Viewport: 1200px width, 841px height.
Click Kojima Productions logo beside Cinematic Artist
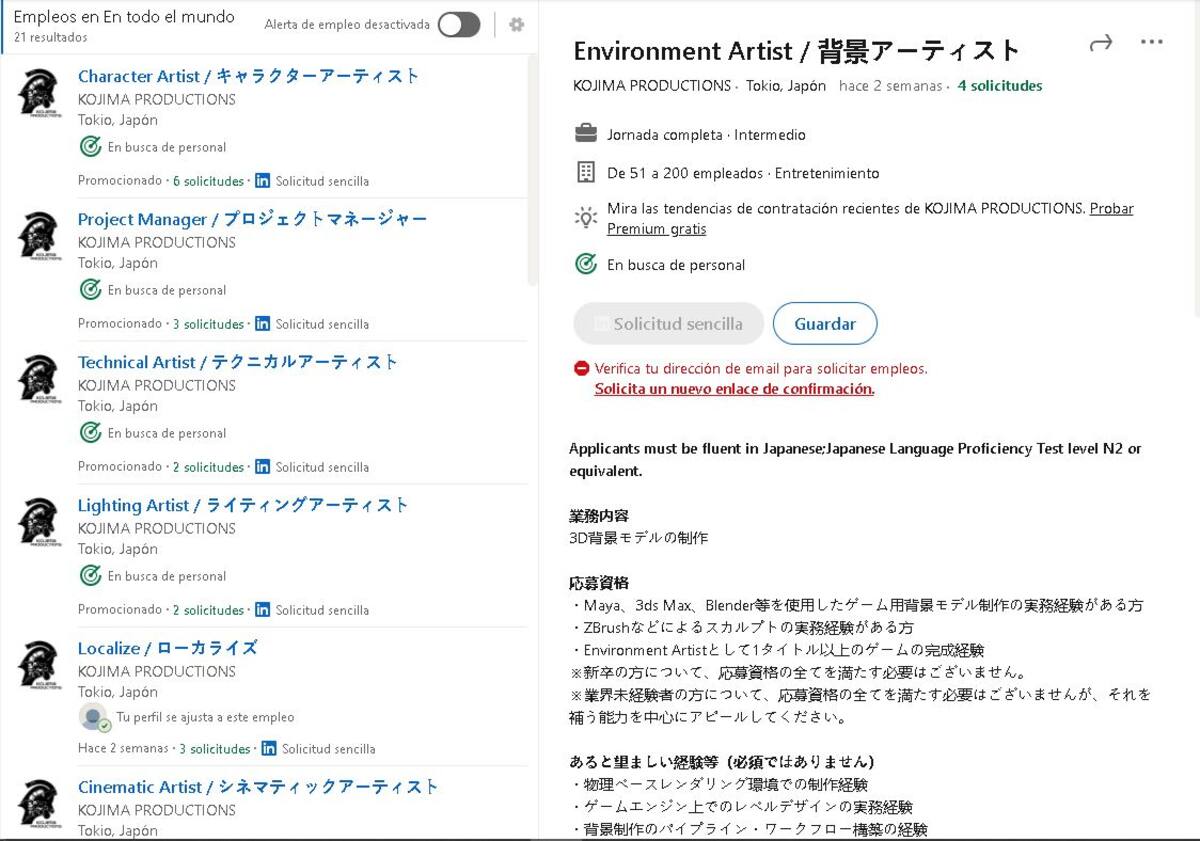pyautogui.click(x=39, y=803)
